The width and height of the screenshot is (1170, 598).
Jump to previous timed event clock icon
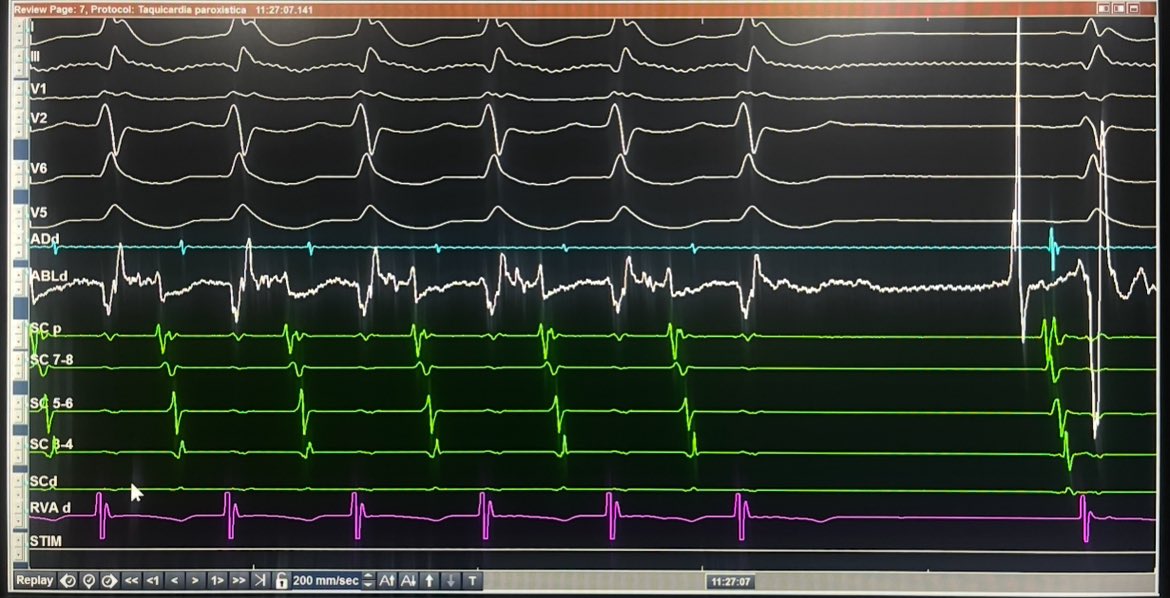pos(69,580)
